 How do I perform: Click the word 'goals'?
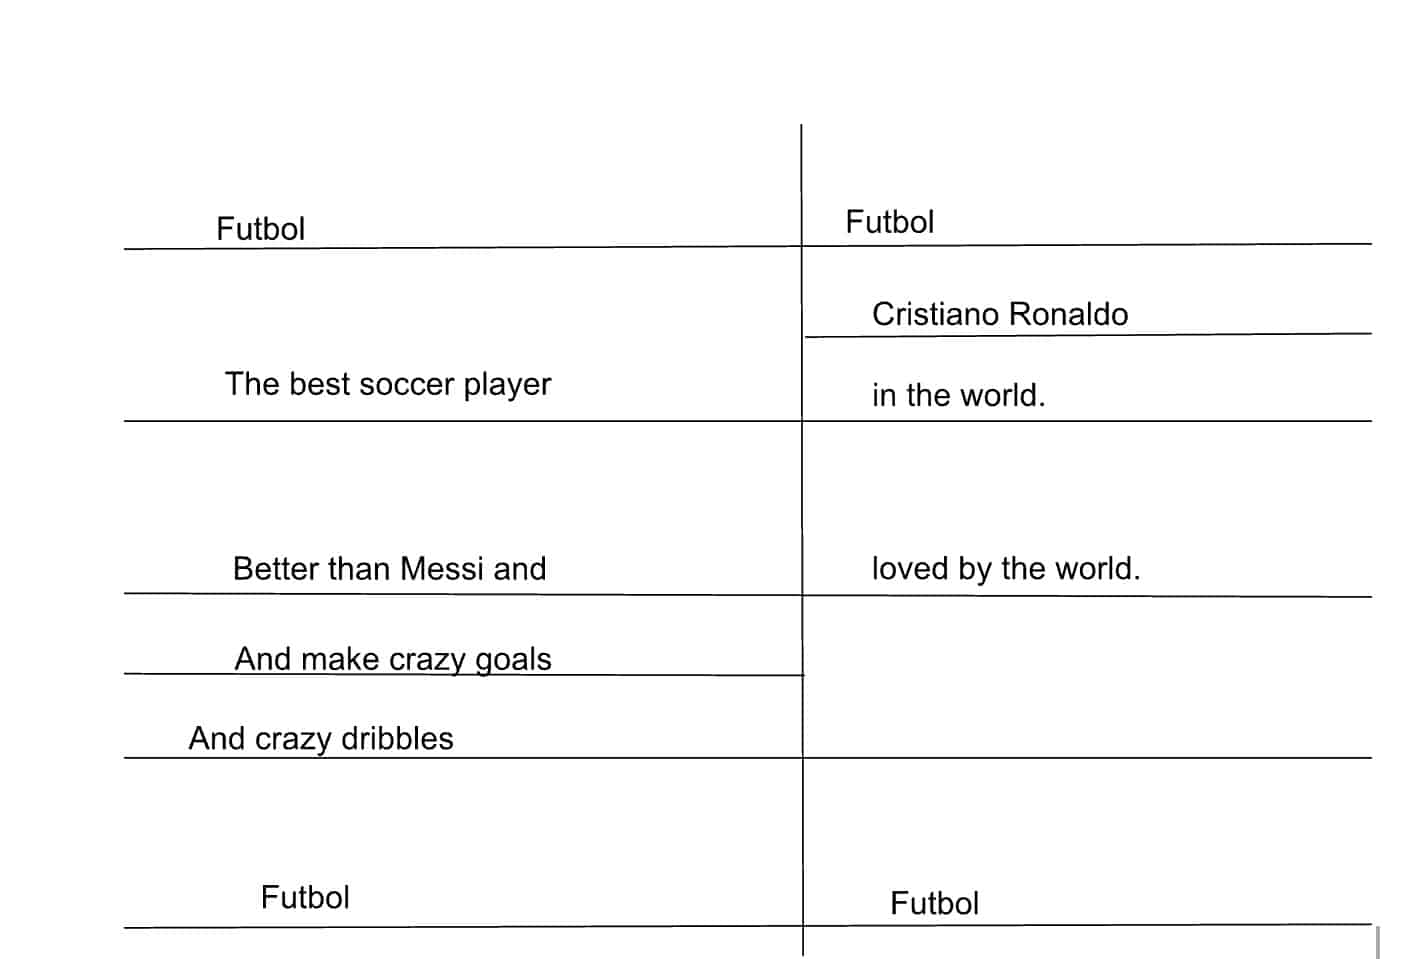coord(513,661)
